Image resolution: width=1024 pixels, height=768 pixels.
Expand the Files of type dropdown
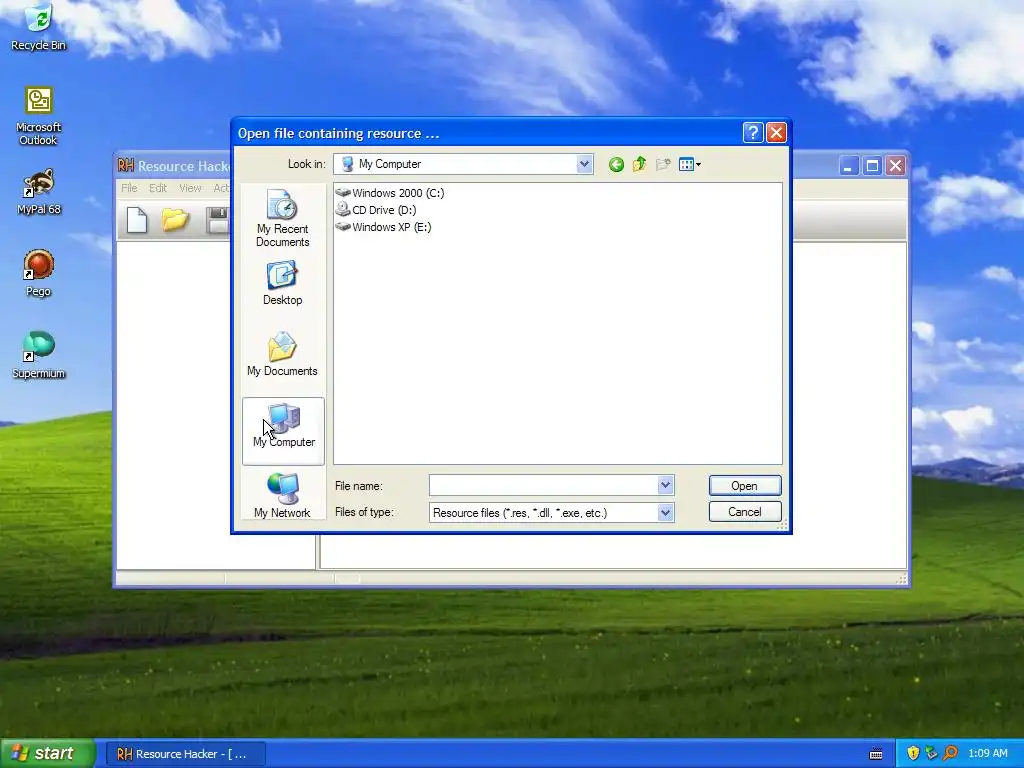click(665, 513)
